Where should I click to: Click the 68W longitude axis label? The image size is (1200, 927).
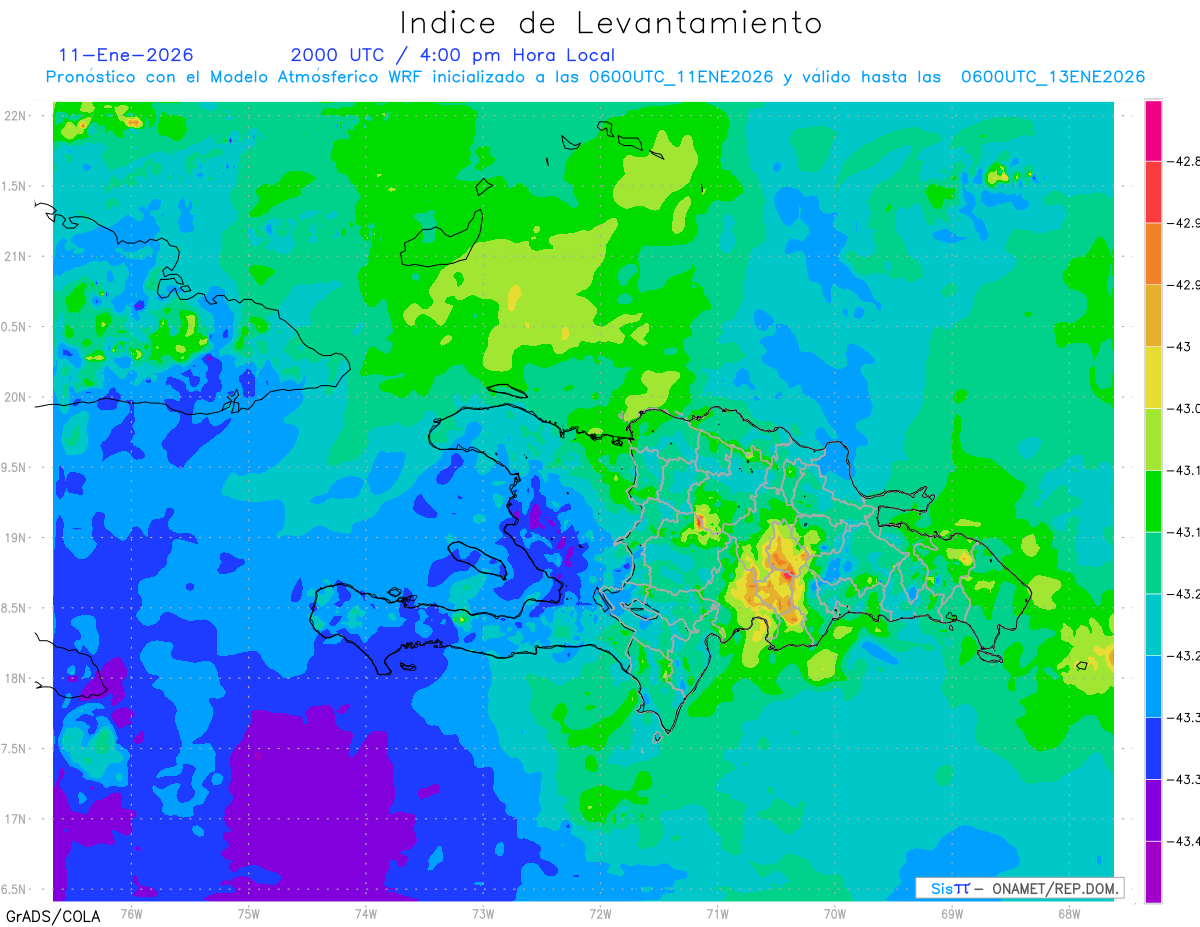pyautogui.click(x=1068, y=913)
